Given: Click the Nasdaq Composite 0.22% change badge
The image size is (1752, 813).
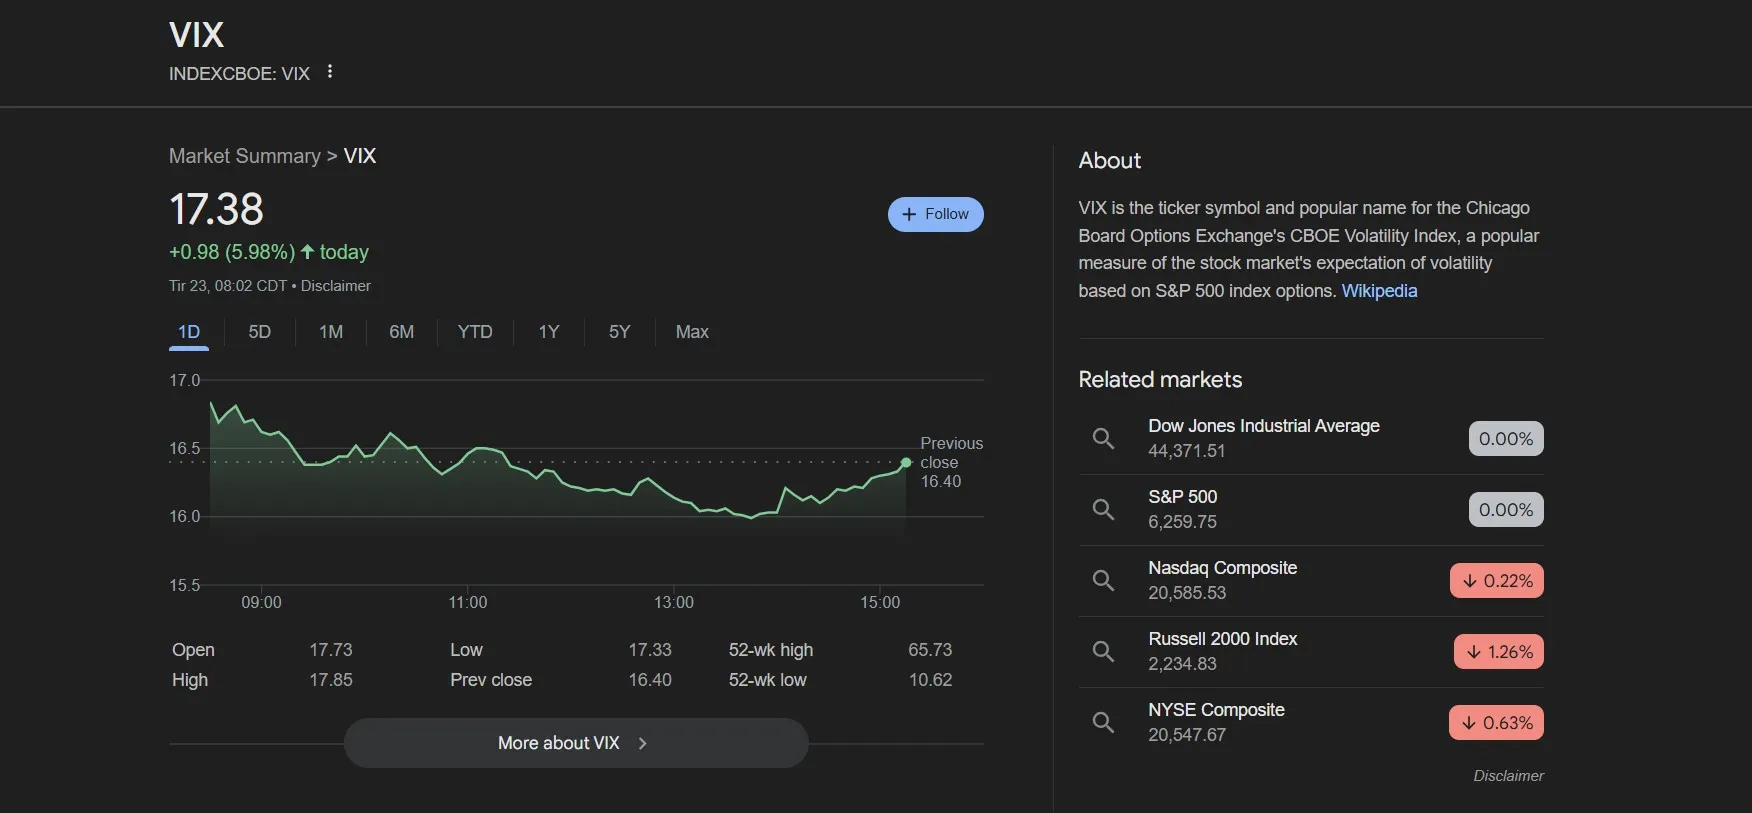Looking at the screenshot, I should click(1496, 581).
